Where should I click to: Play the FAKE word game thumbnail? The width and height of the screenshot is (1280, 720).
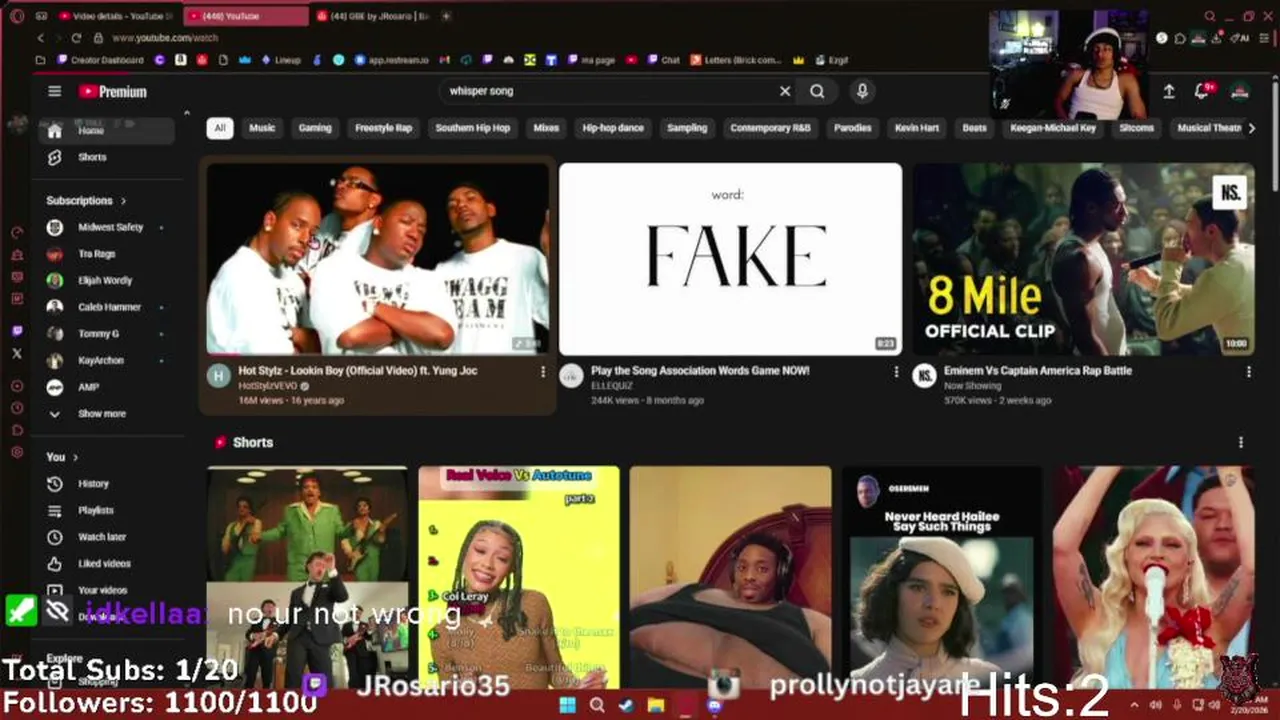click(730, 259)
